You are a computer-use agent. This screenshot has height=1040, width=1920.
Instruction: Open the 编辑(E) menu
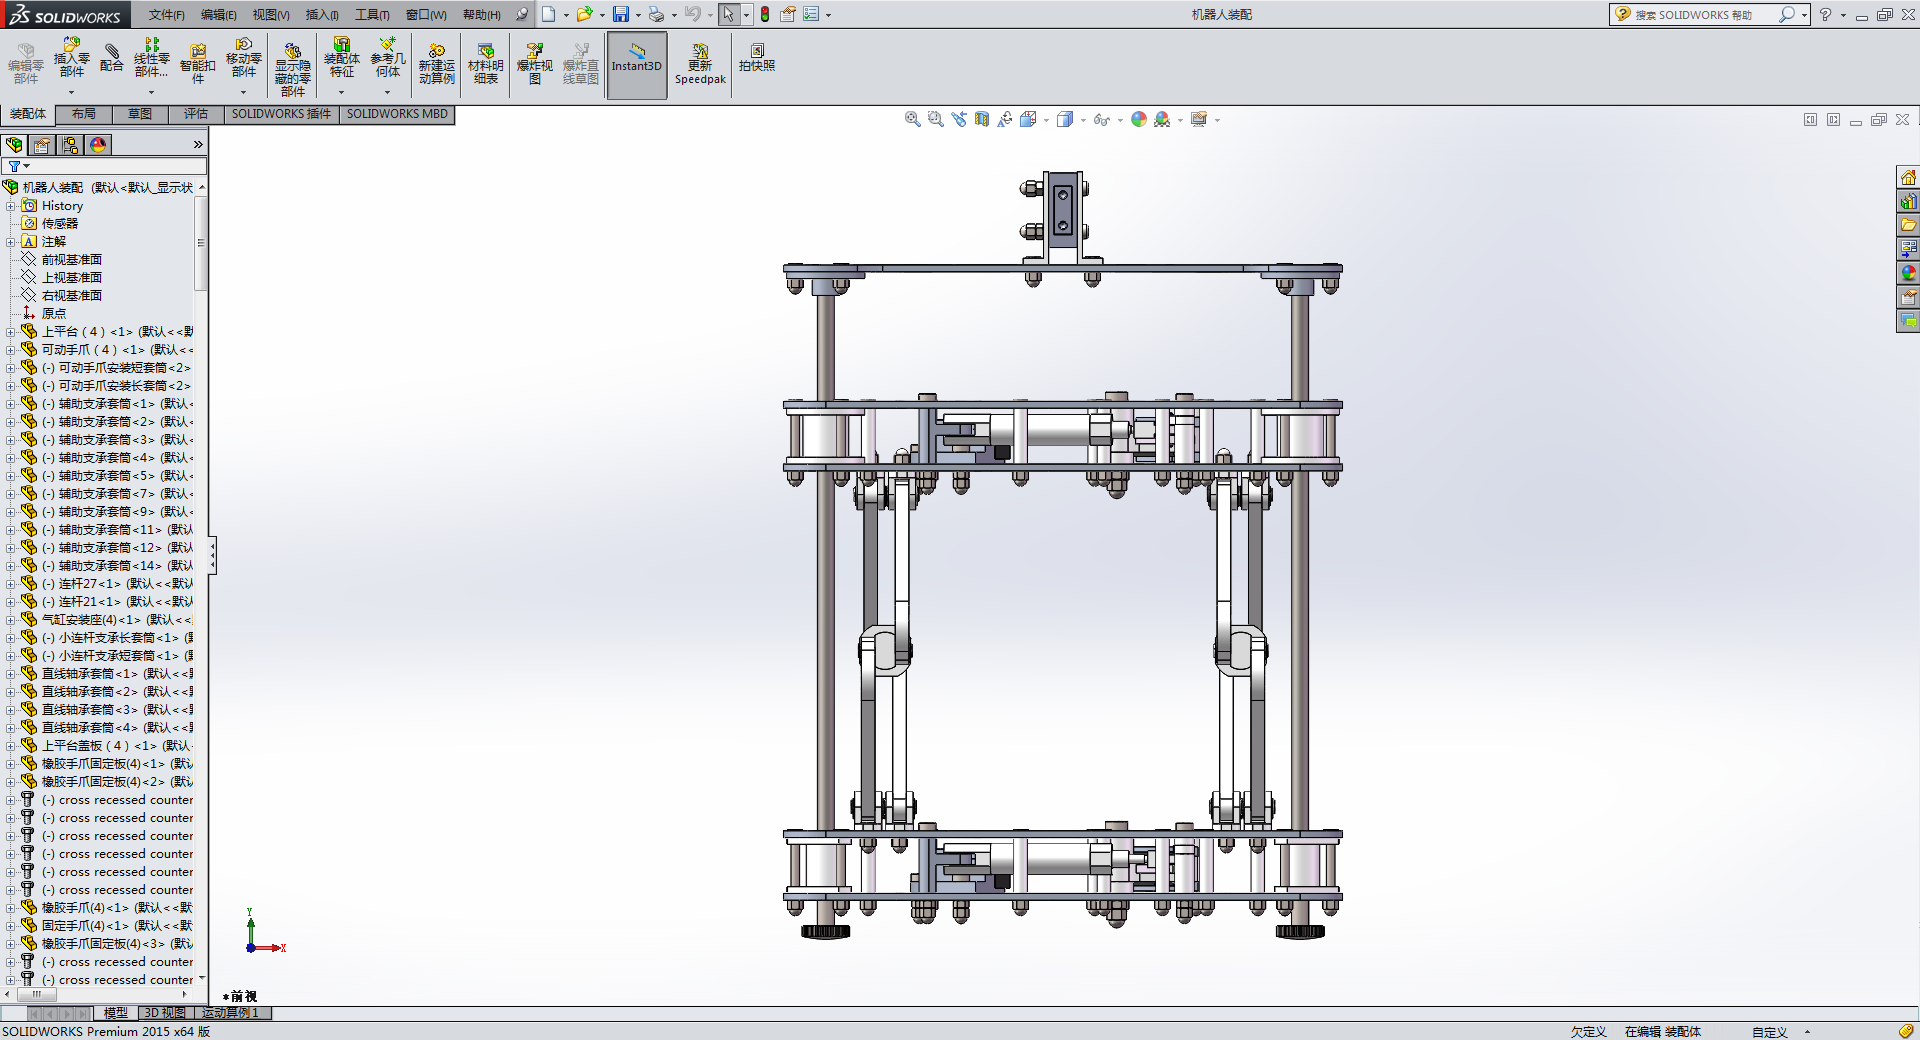219,15
